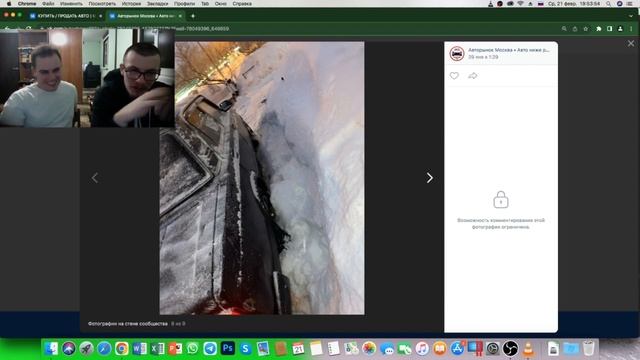This screenshot has width=640, height=360.
Task: Open Safari from the Dock
Action: coord(104,349)
